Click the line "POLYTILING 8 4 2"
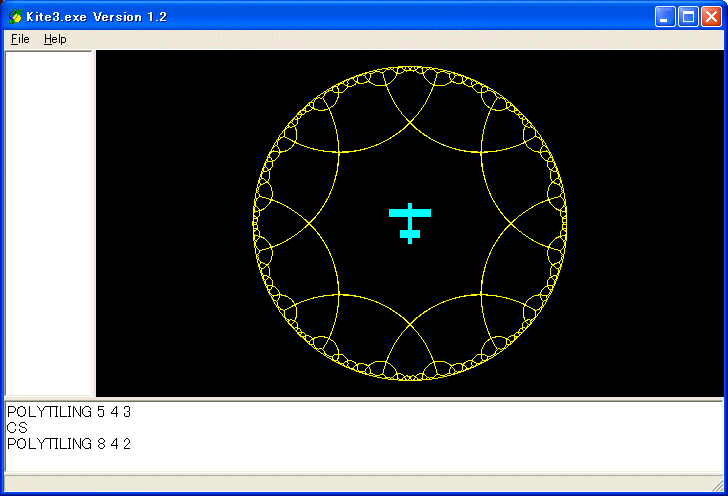The height and width of the screenshot is (496, 728). coord(69,444)
